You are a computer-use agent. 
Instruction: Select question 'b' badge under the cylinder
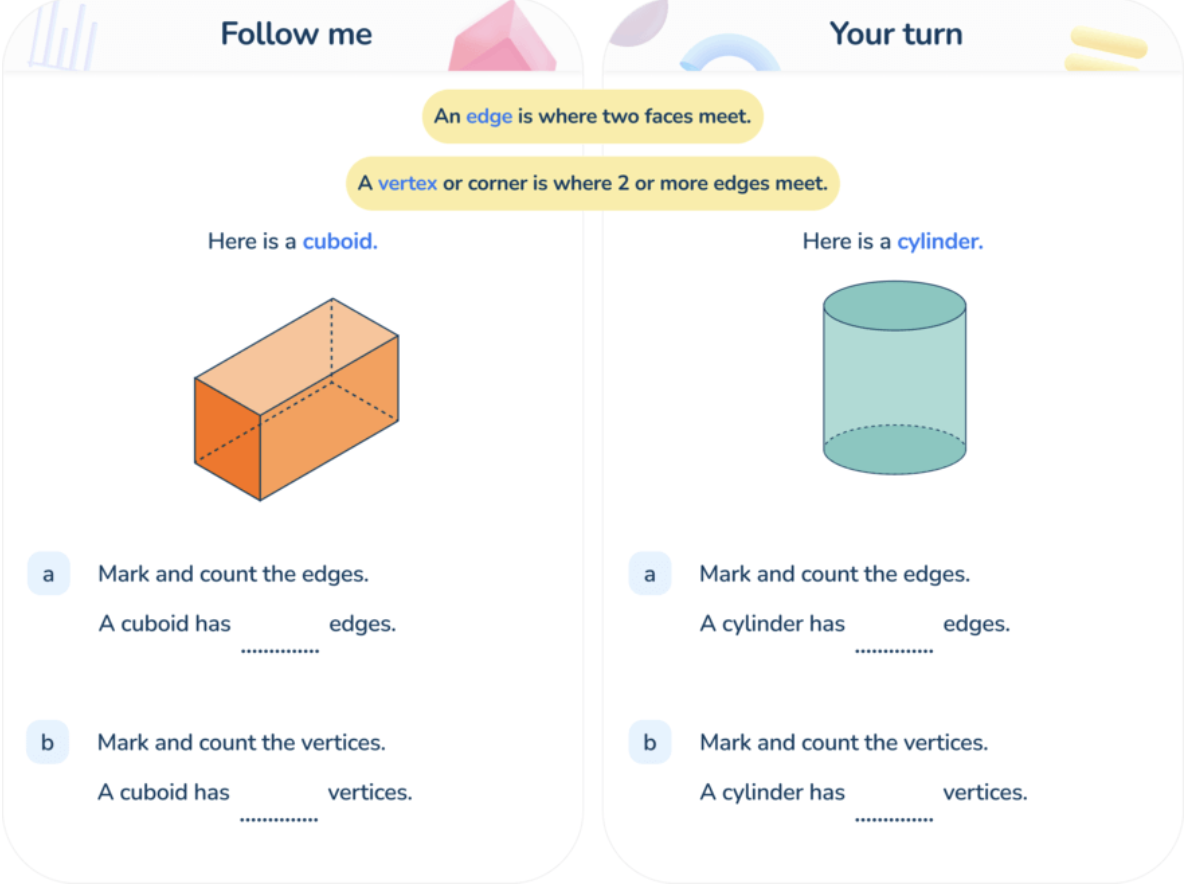pos(650,743)
